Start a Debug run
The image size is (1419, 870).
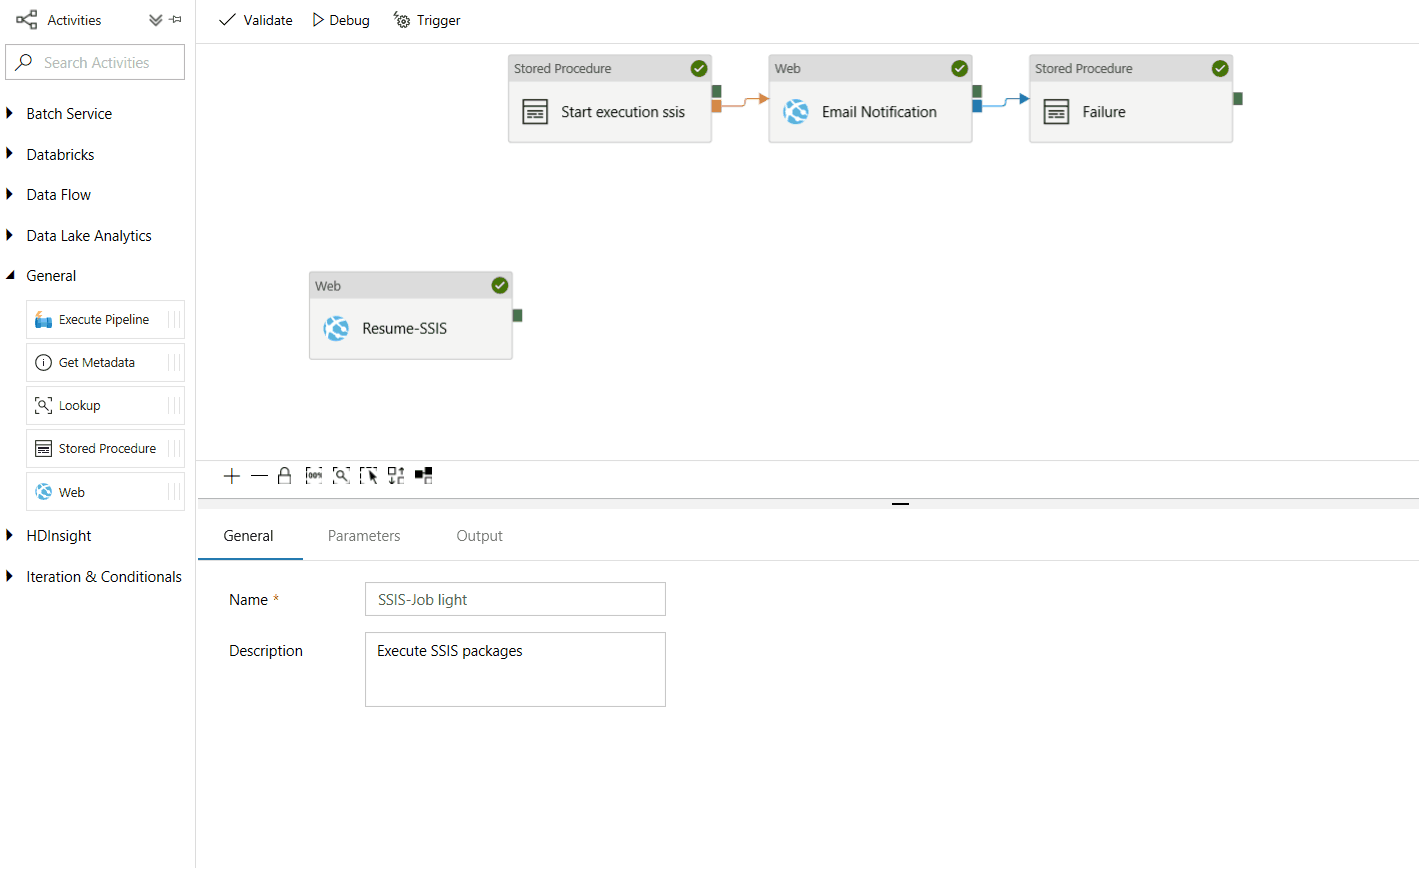[x=340, y=19]
